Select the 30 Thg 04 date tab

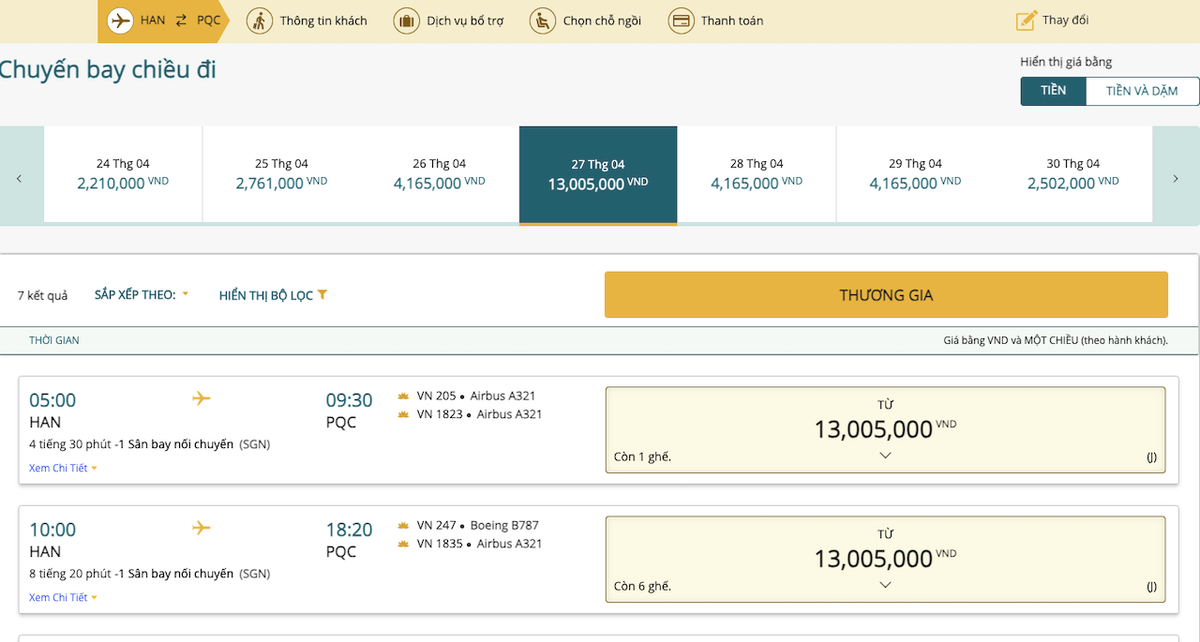tap(1073, 174)
